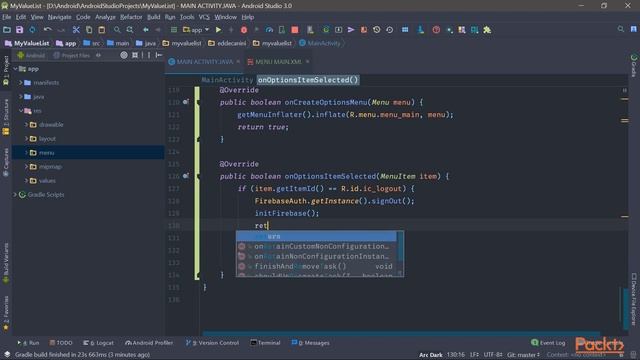Open the Event Log panel
Screen dimensions: 640x360
coord(548,343)
